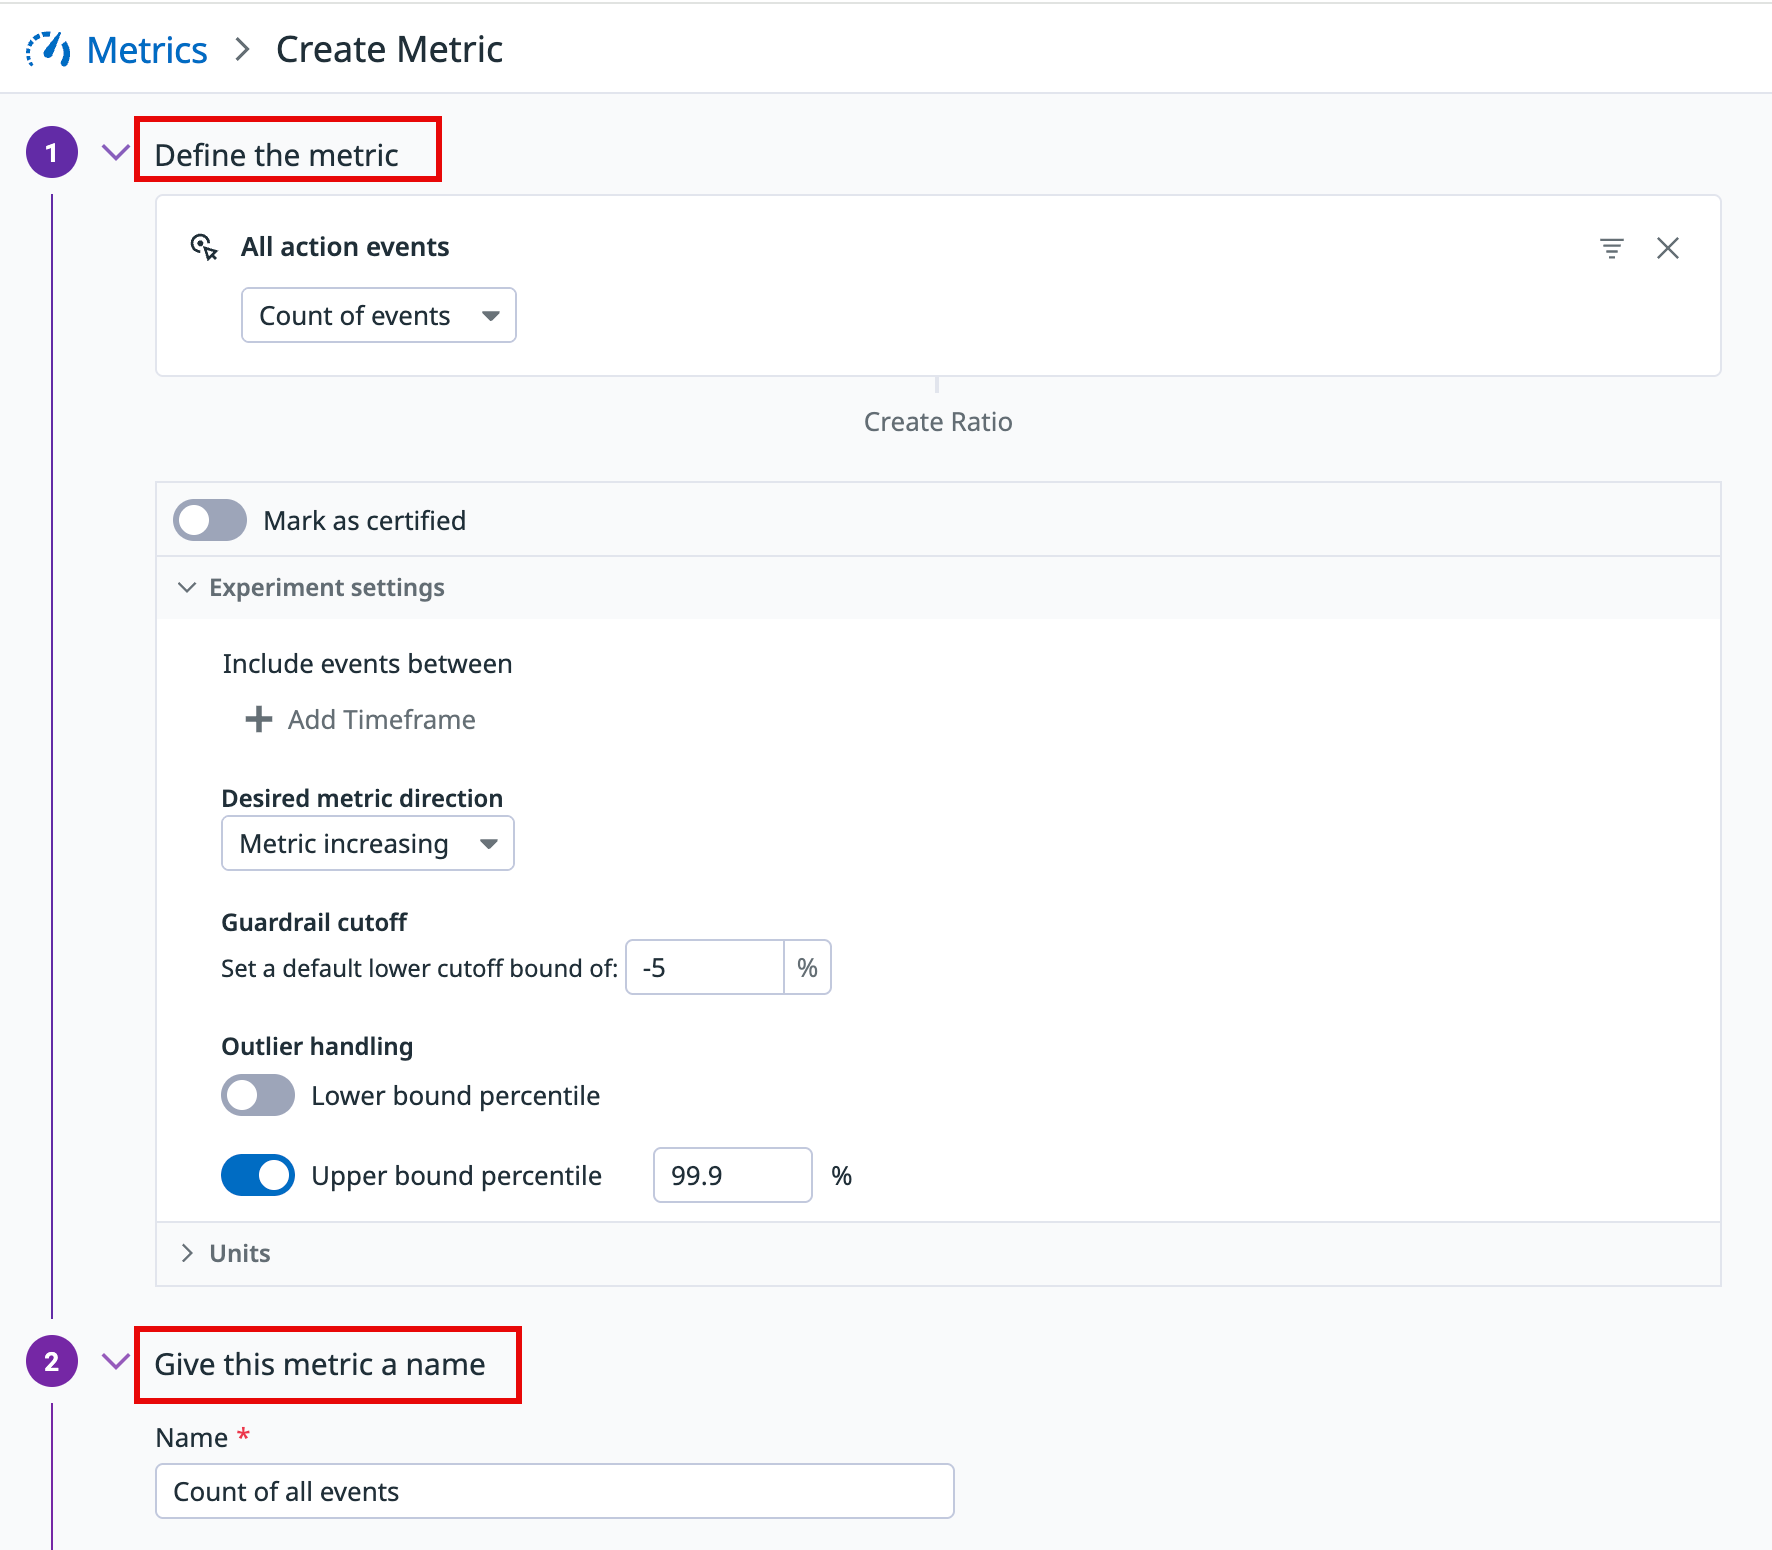
Task: Disable the Upper bound percentile toggle
Action: 258,1175
